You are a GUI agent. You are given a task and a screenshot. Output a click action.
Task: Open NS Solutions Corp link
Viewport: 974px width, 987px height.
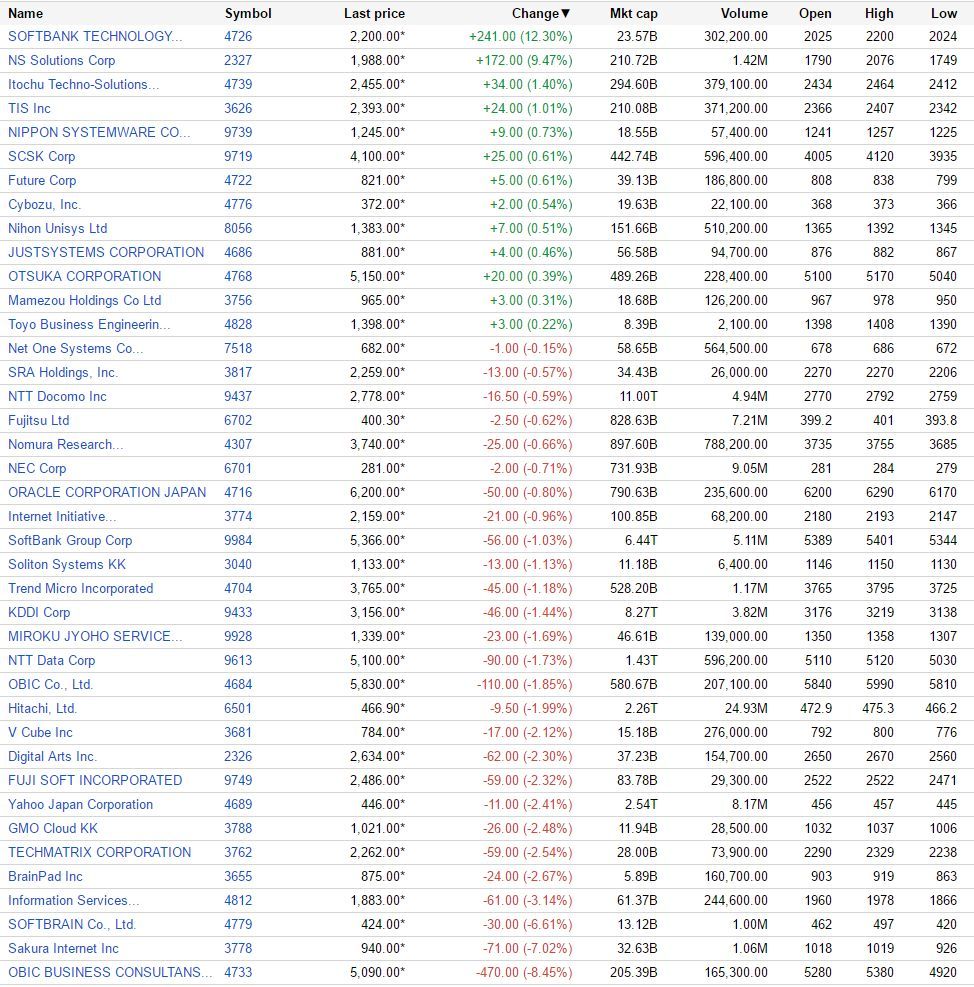click(62, 60)
